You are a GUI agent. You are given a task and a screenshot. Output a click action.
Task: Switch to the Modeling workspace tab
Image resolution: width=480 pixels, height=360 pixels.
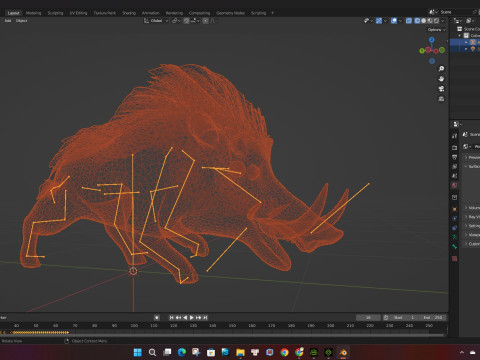click(x=34, y=13)
